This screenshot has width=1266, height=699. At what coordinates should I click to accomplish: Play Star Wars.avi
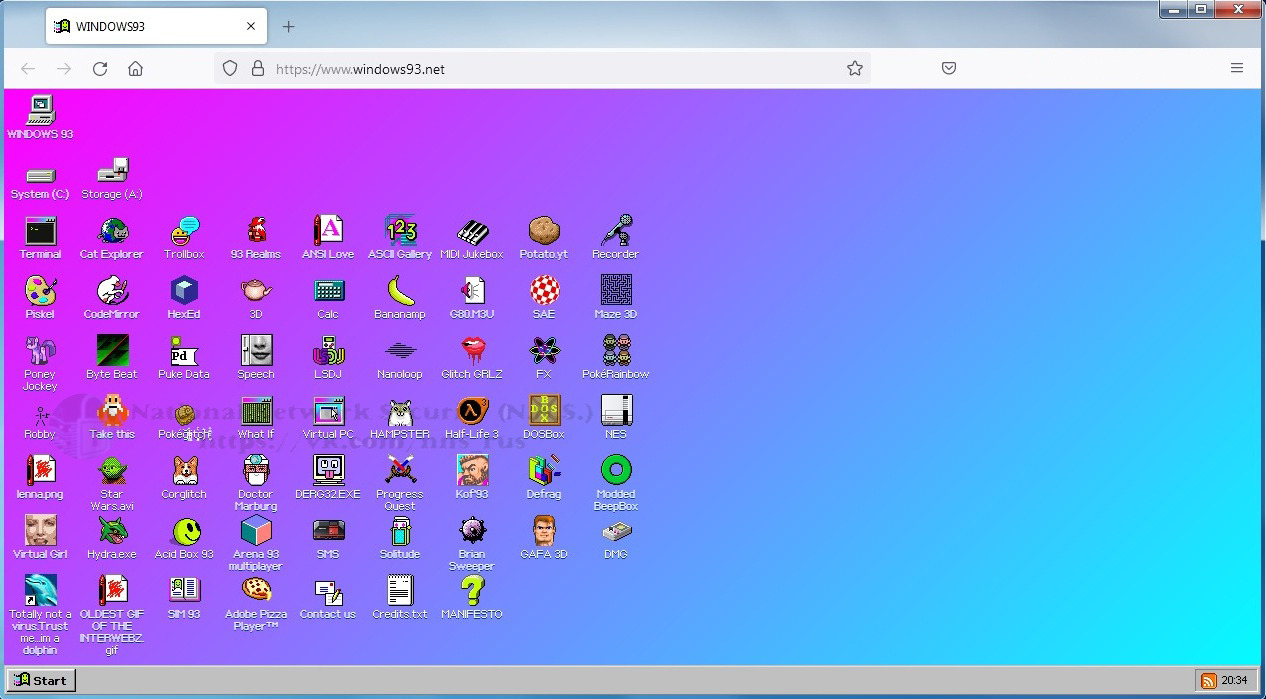tap(112, 471)
